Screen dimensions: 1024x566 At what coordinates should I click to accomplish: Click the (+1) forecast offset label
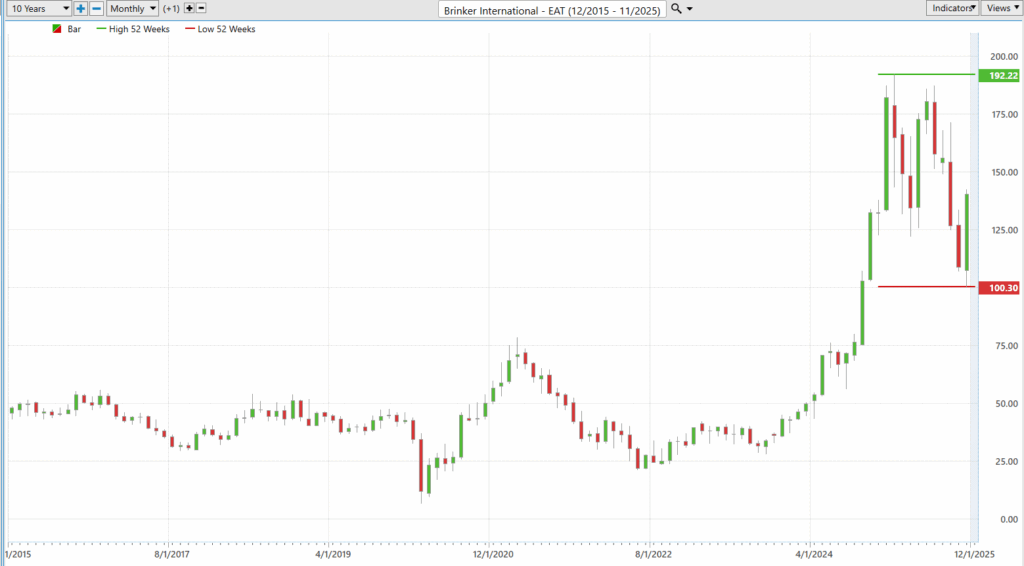tap(171, 8)
